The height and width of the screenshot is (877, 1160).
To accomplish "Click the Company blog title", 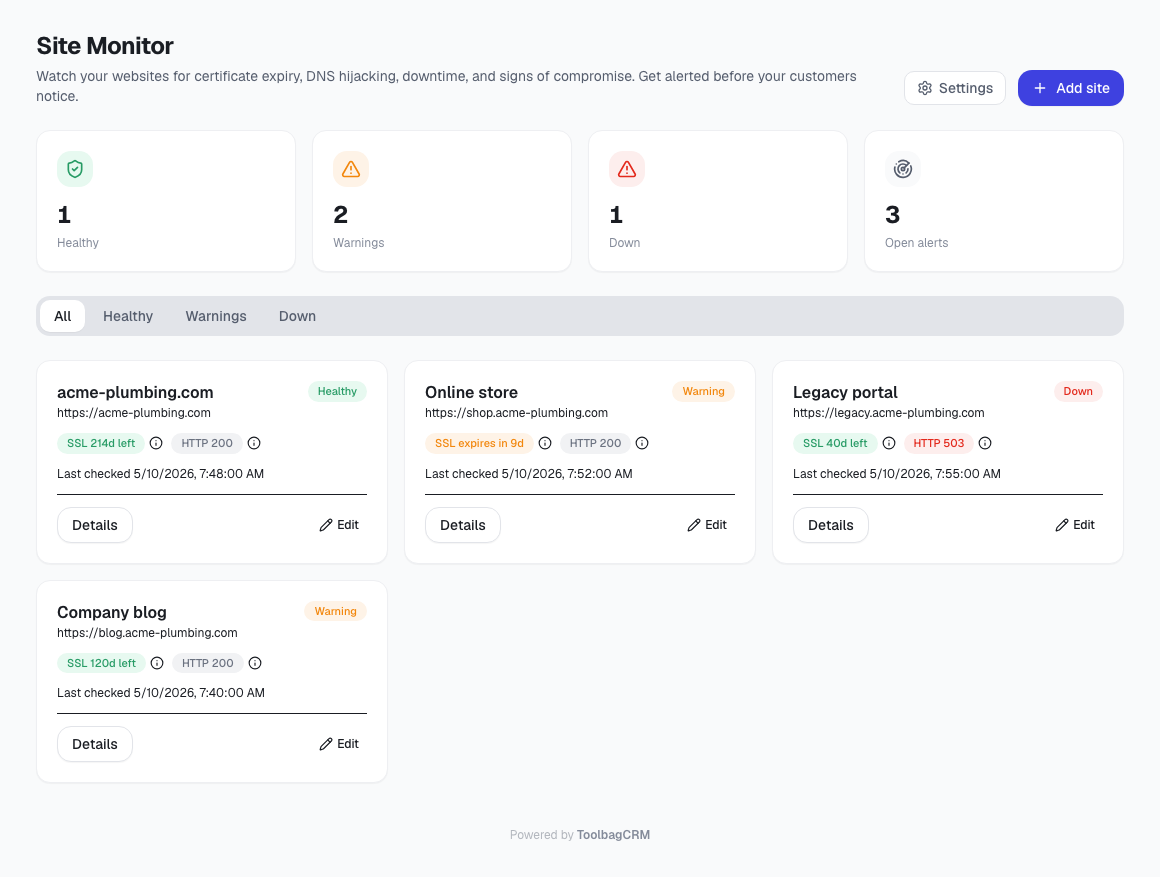I will click(x=112, y=612).
